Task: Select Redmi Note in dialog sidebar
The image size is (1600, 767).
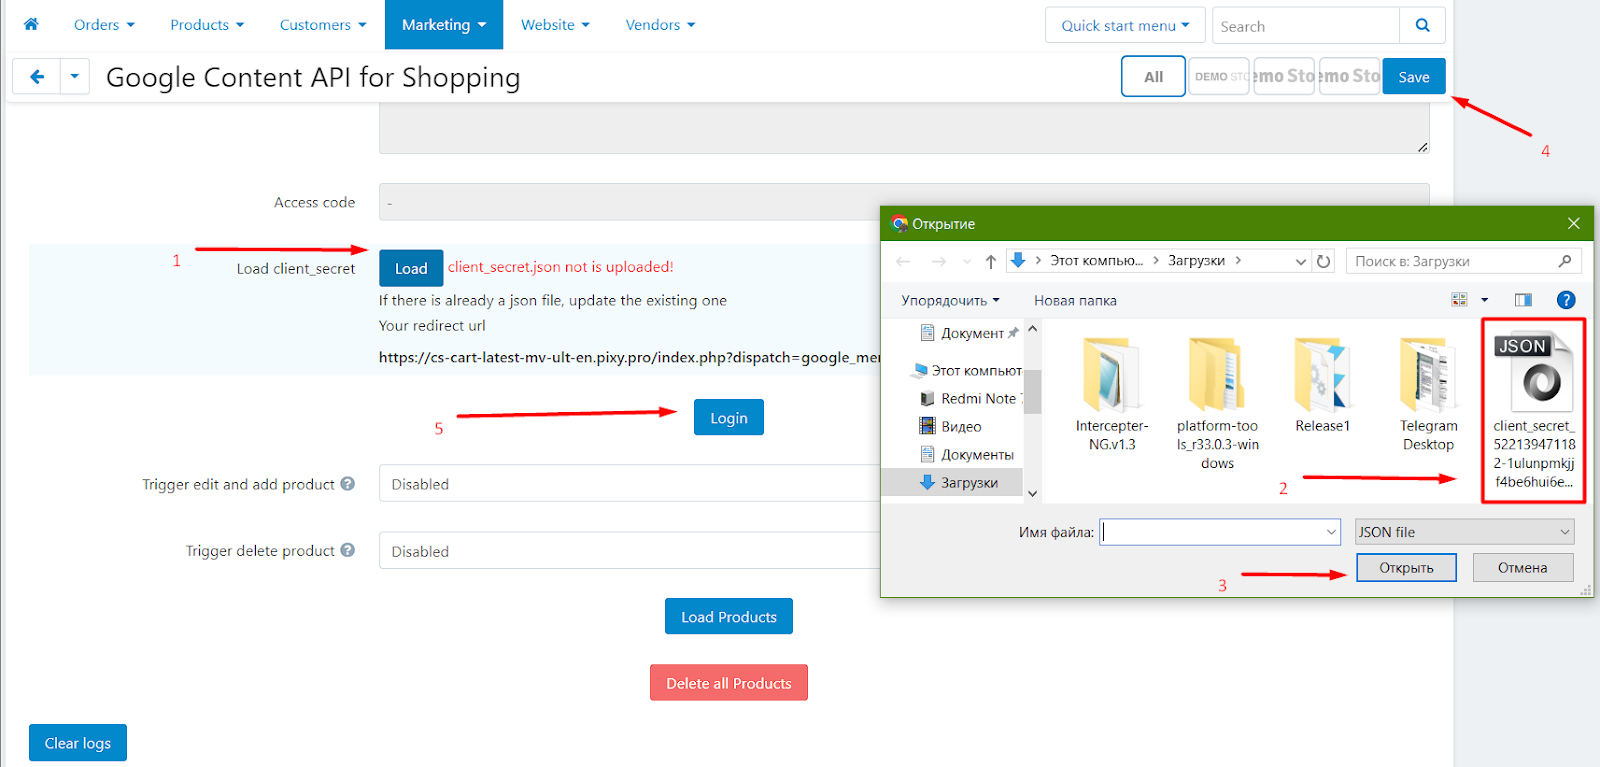Action: (x=970, y=398)
